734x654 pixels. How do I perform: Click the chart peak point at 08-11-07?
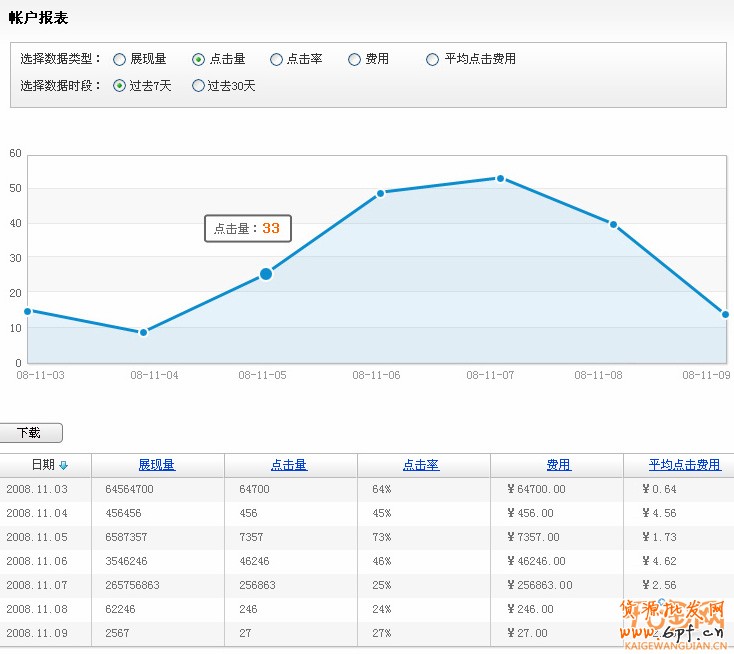[500, 178]
